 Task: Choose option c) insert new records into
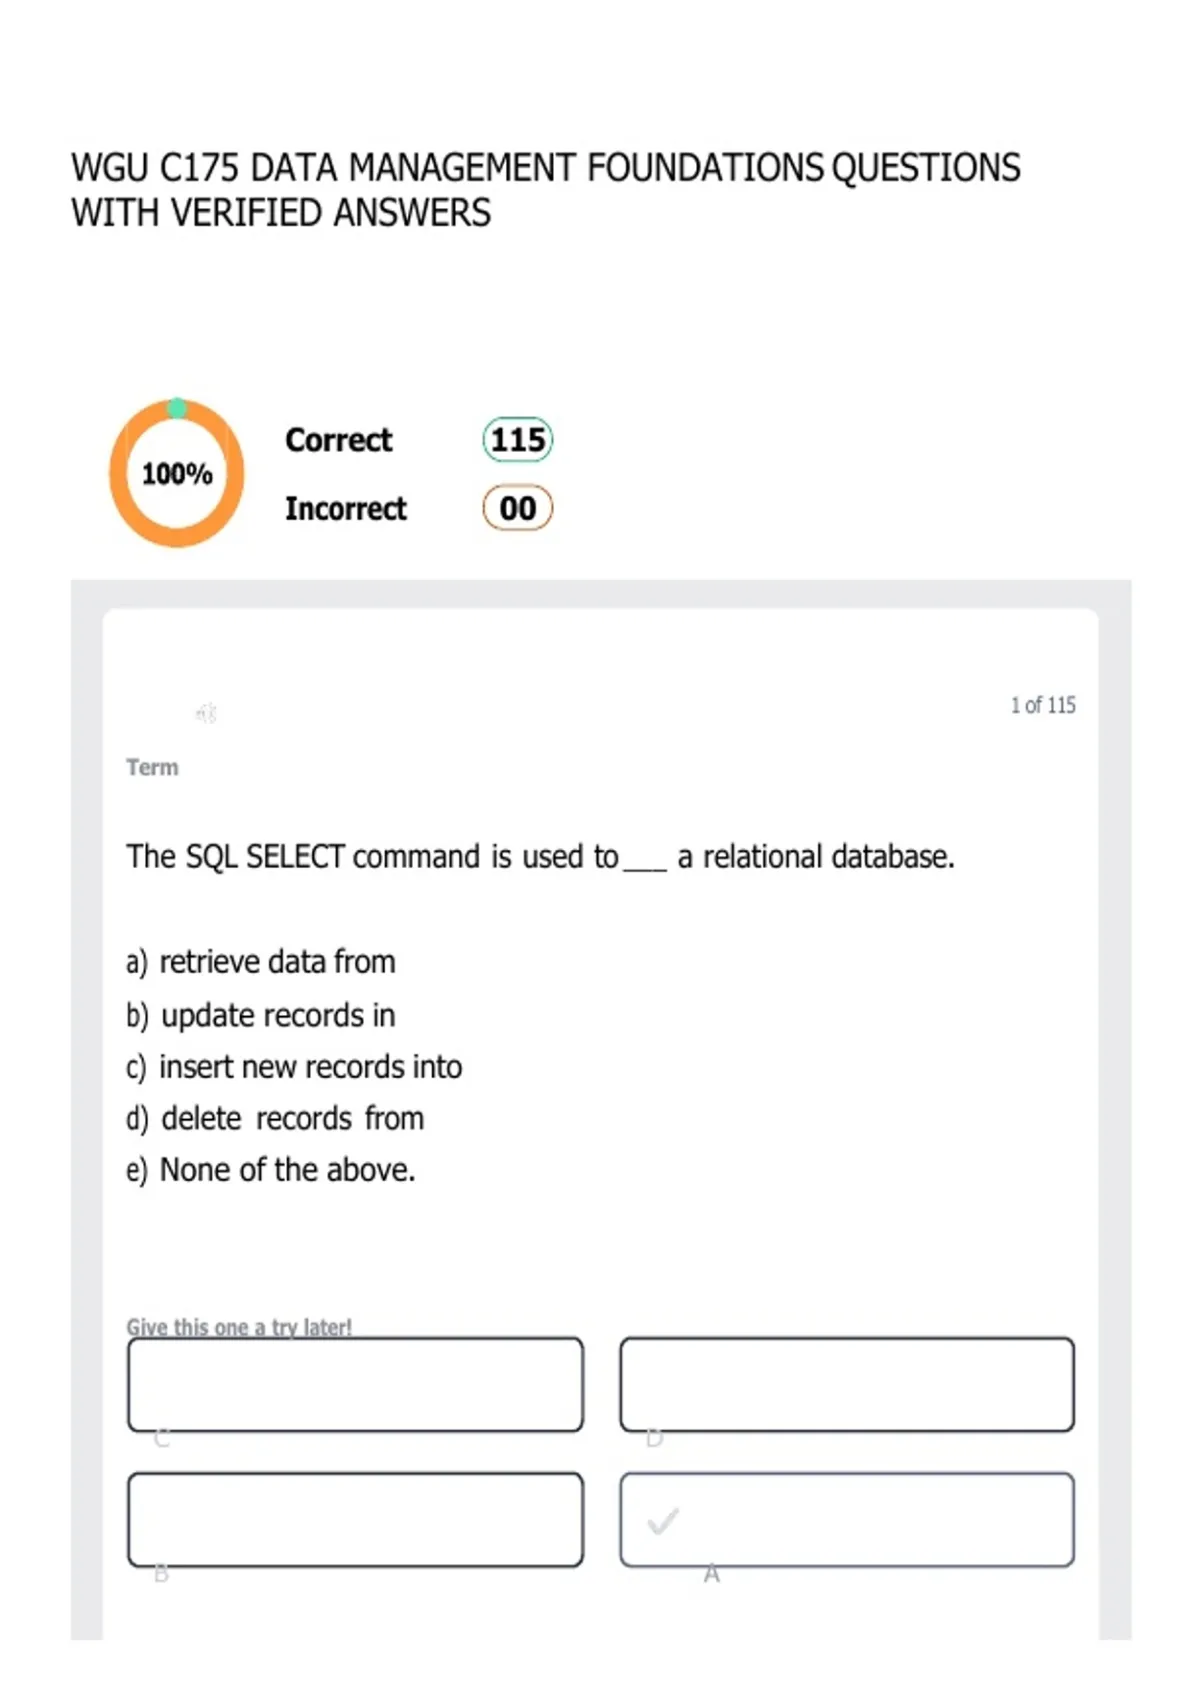pyautogui.click(x=294, y=1067)
